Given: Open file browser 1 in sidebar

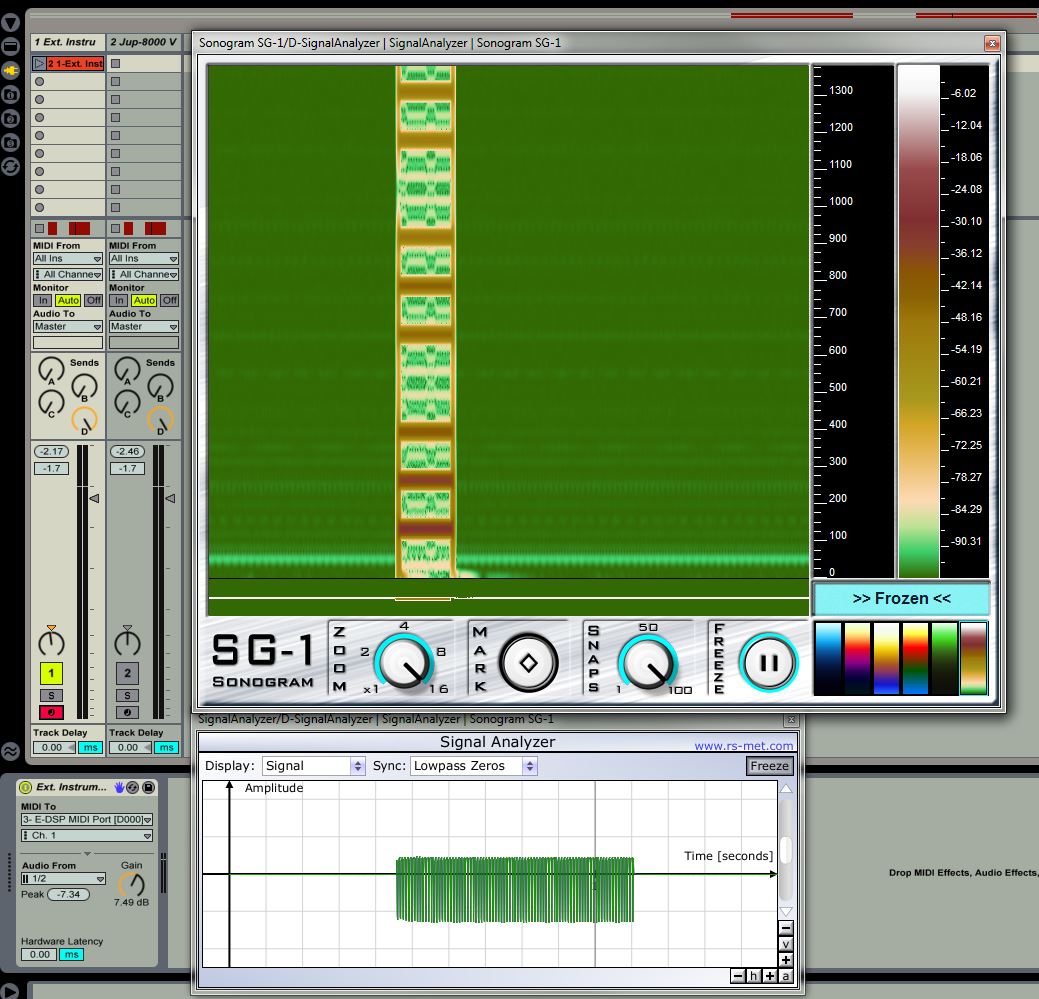Looking at the screenshot, I should tap(10, 94).
